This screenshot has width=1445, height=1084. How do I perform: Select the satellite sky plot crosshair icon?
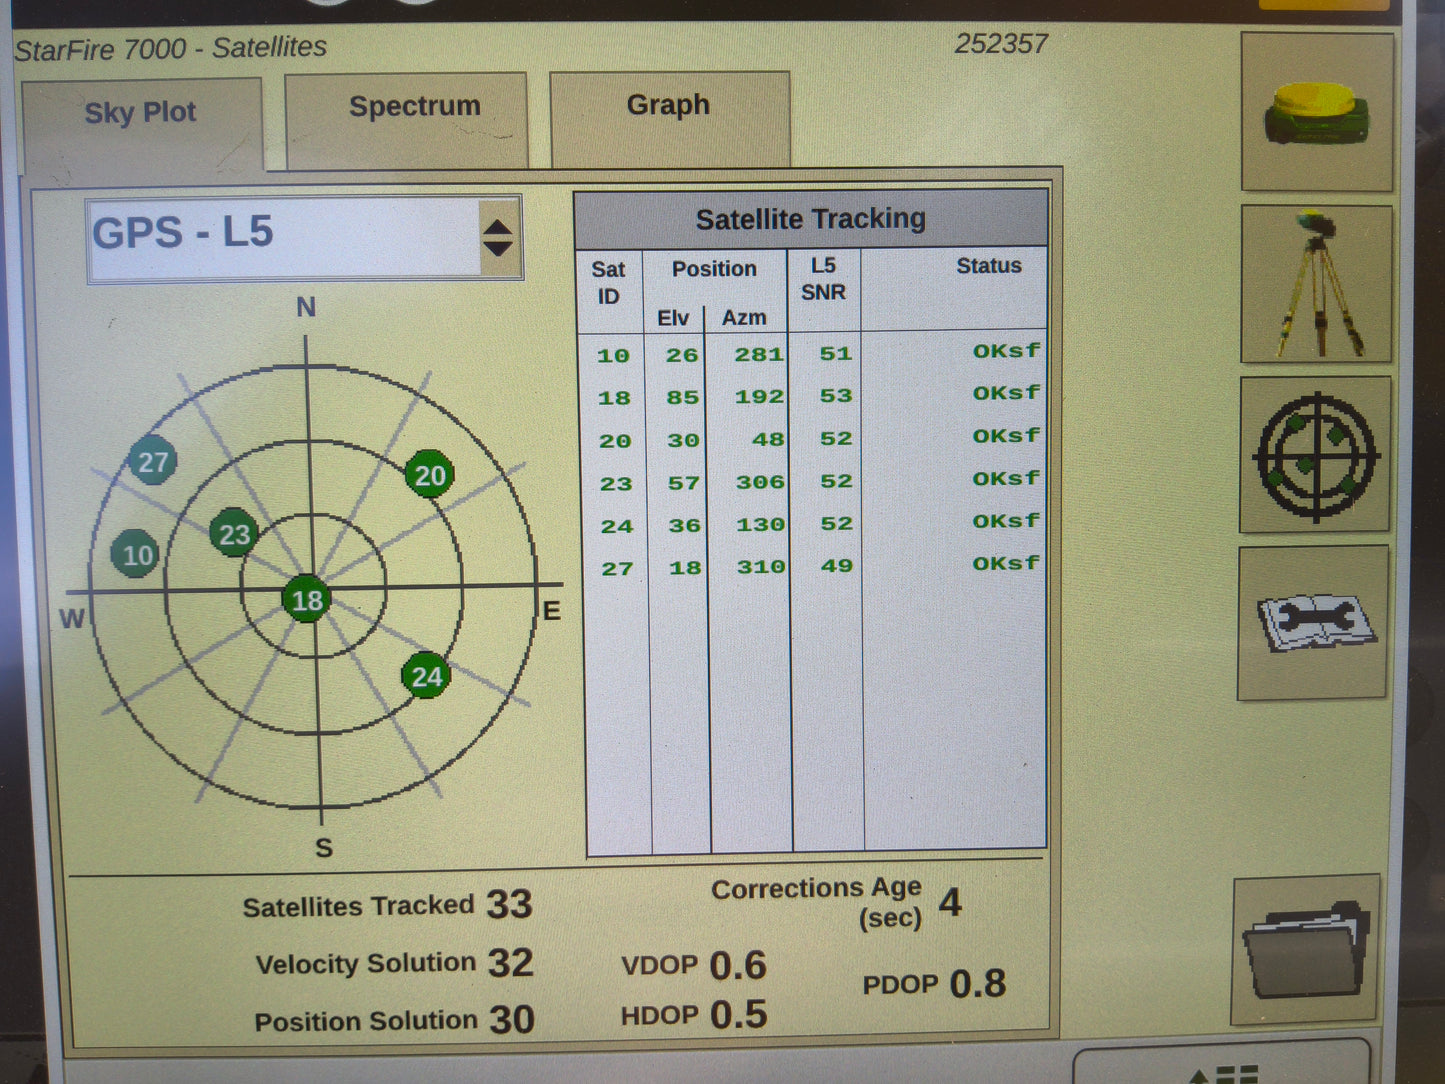click(x=1315, y=455)
